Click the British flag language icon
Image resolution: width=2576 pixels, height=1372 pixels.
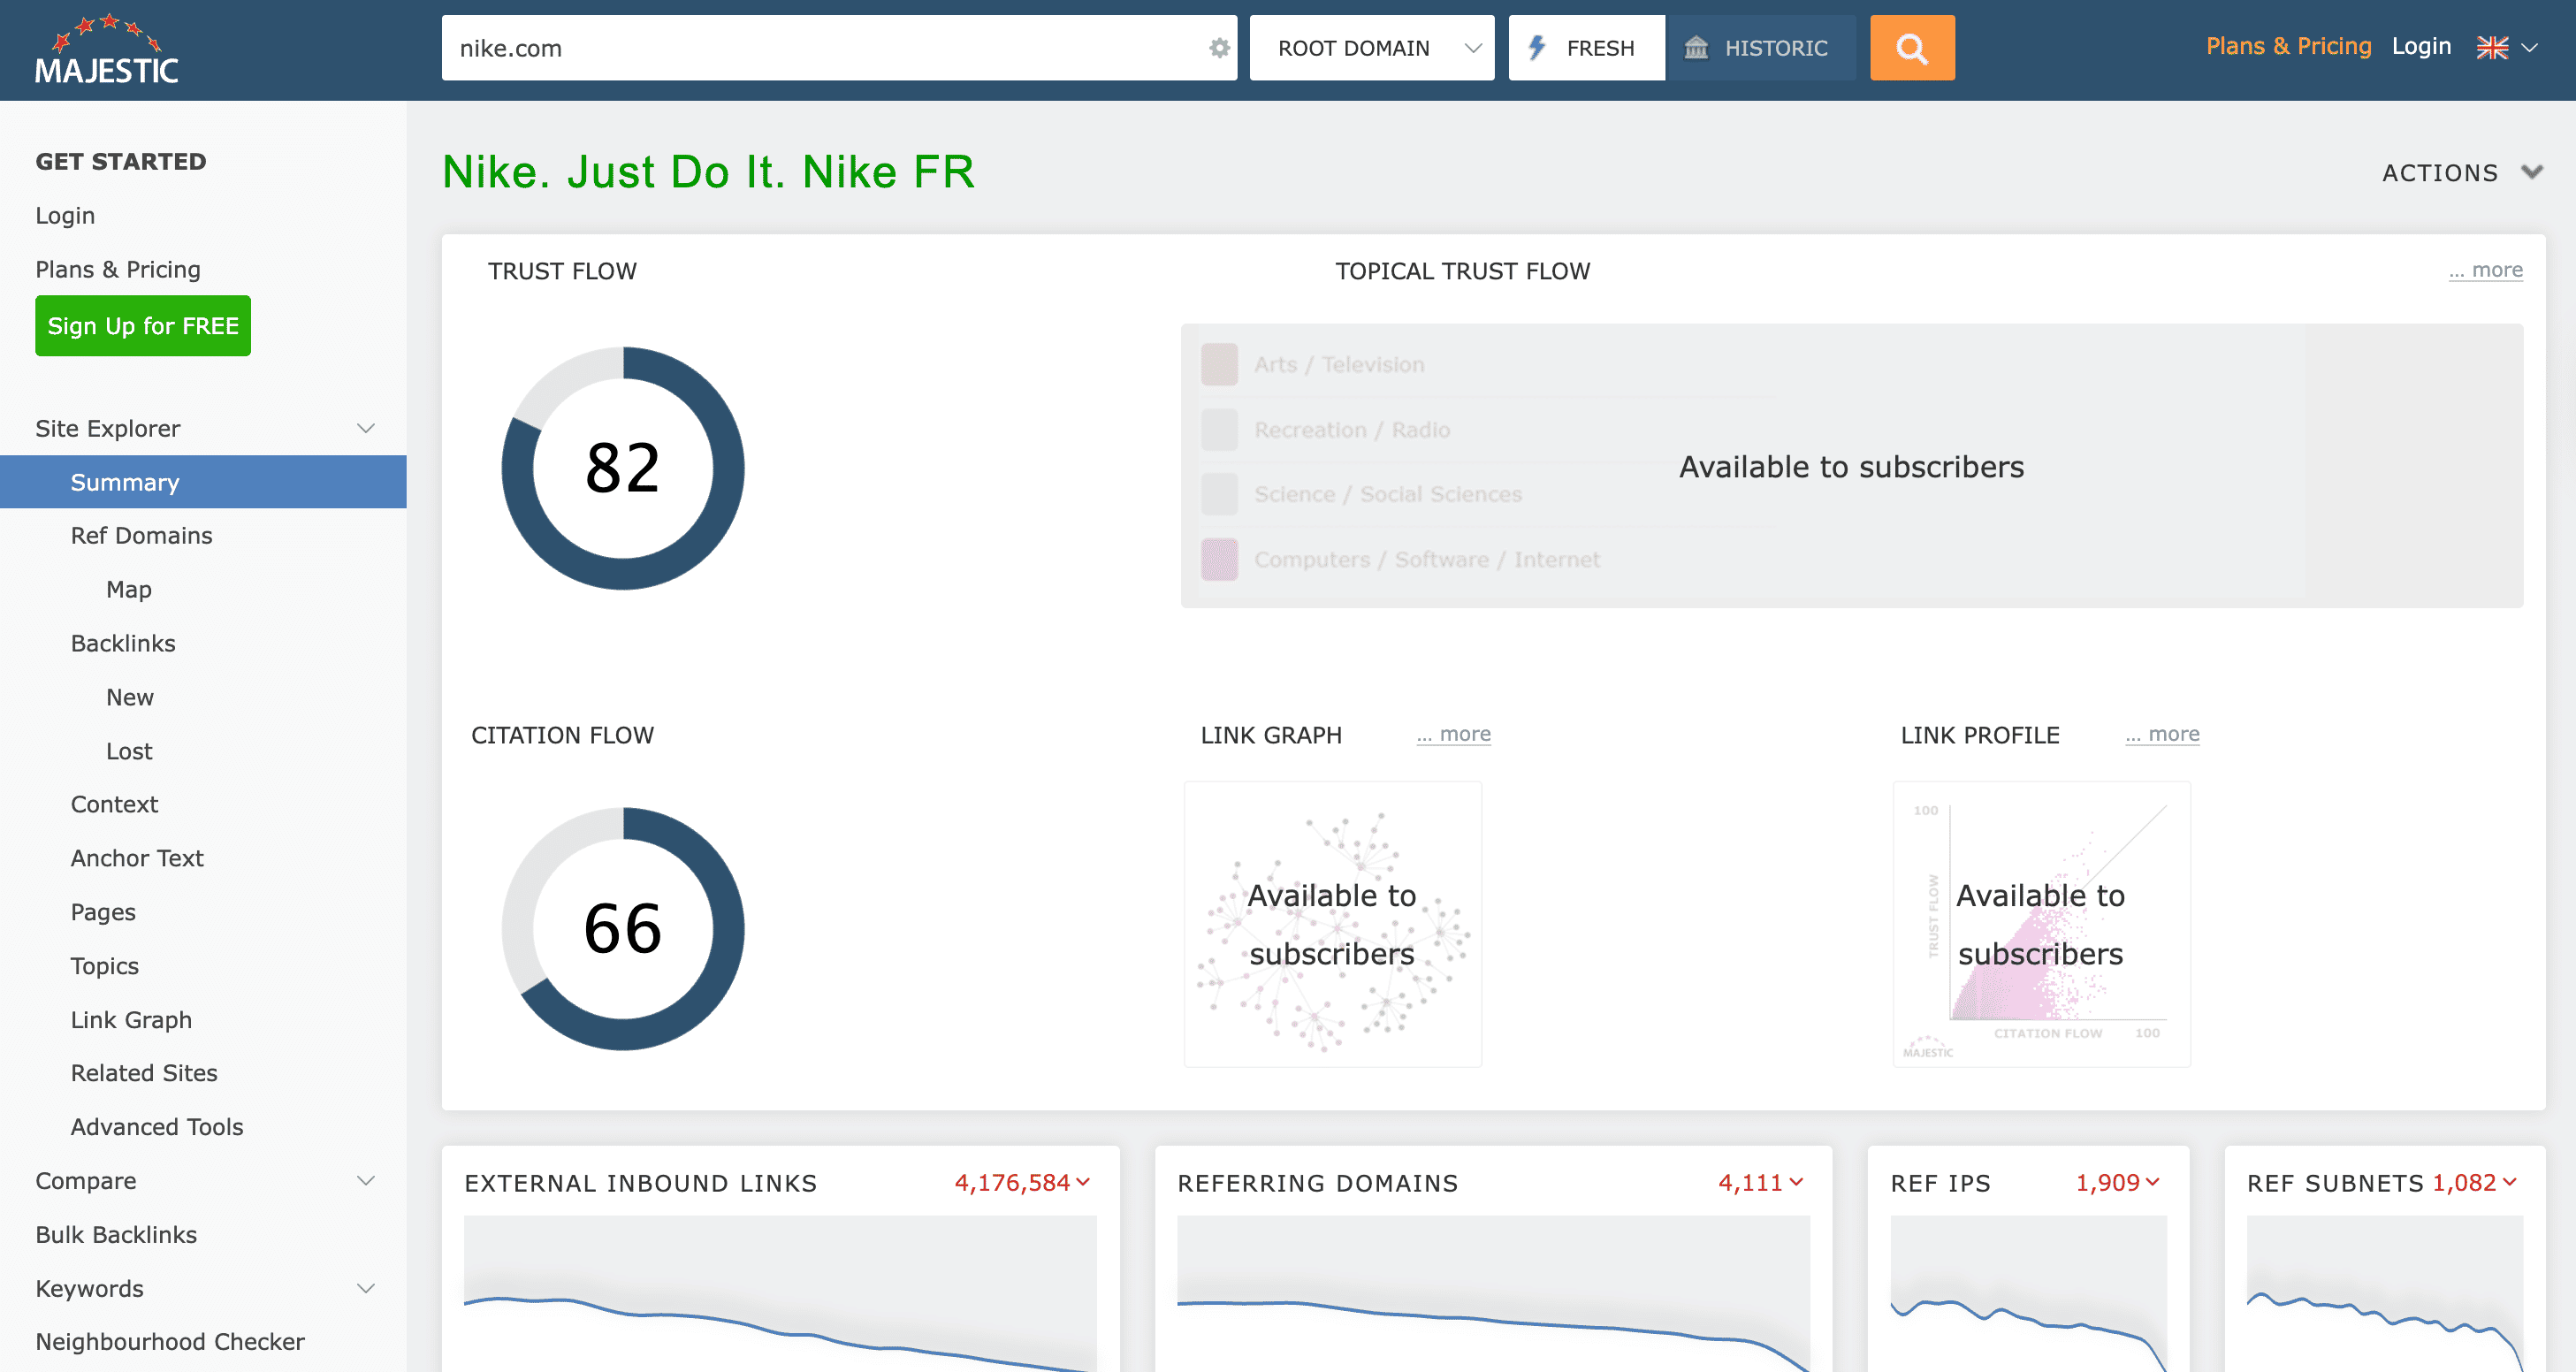click(2492, 47)
